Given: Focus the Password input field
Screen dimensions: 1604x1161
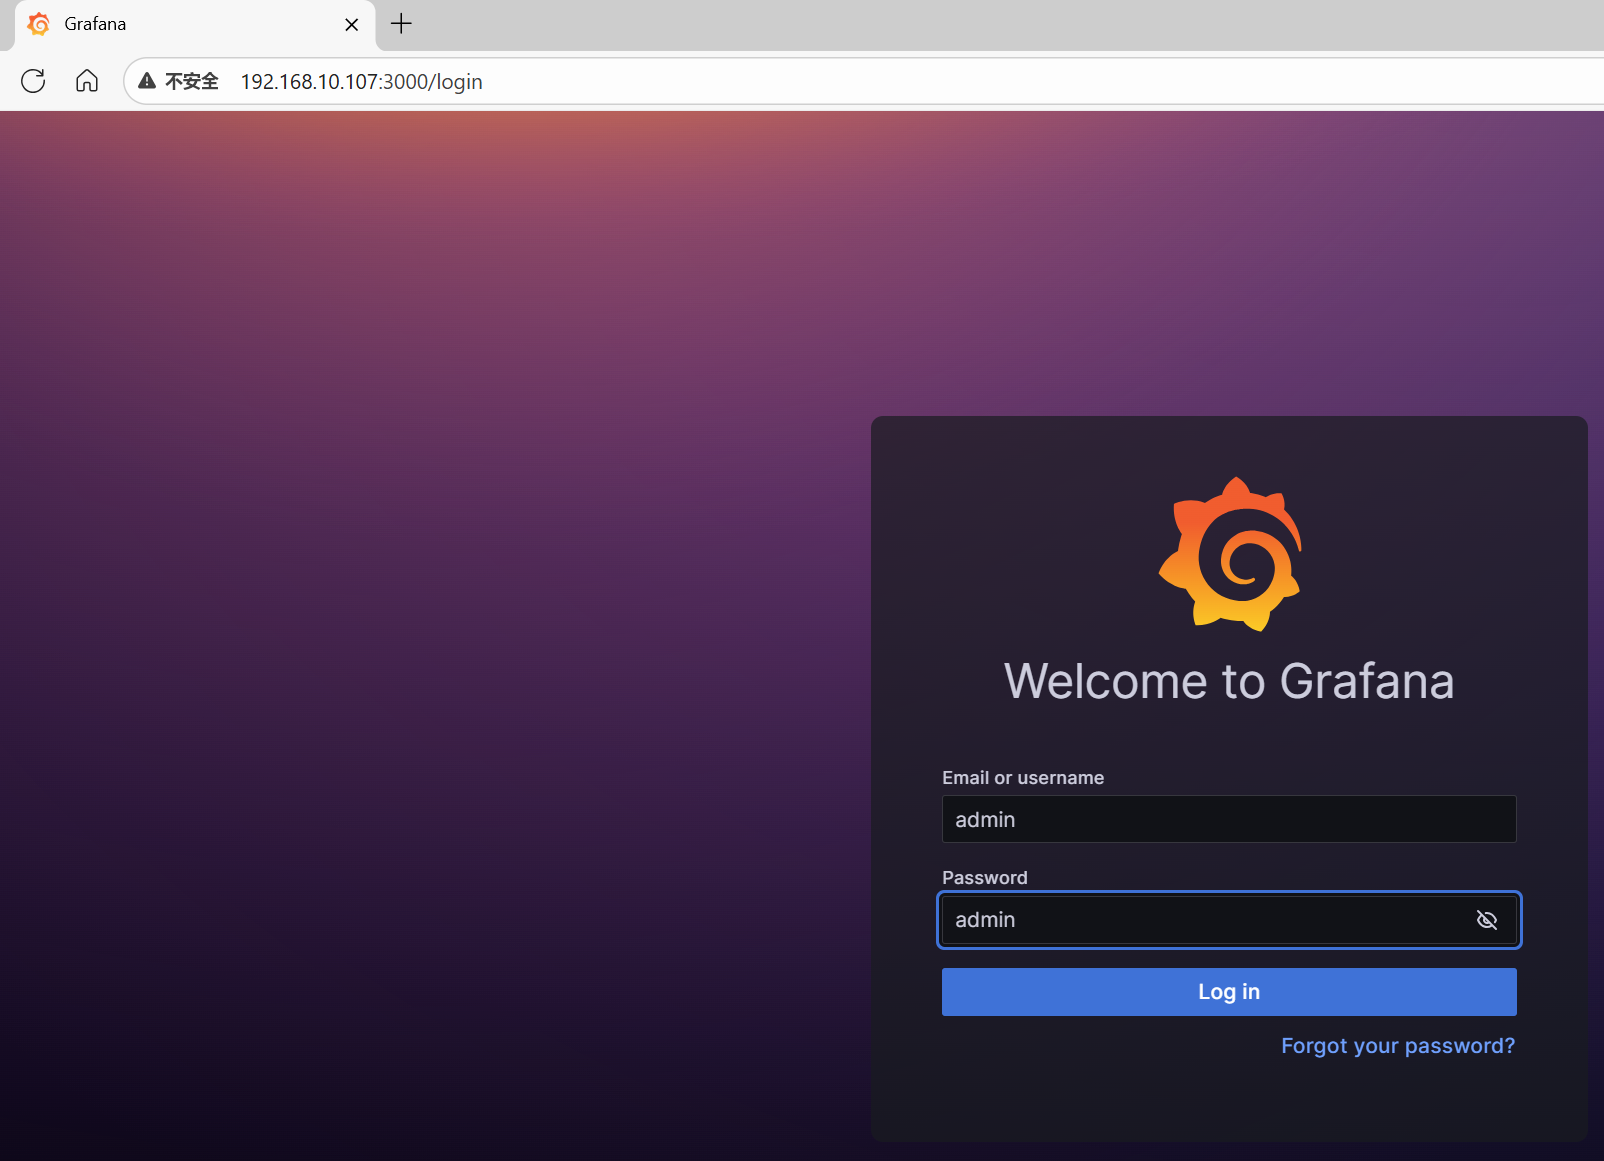Looking at the screenshot, I should pyautogui.click(x=1229, y=920).
